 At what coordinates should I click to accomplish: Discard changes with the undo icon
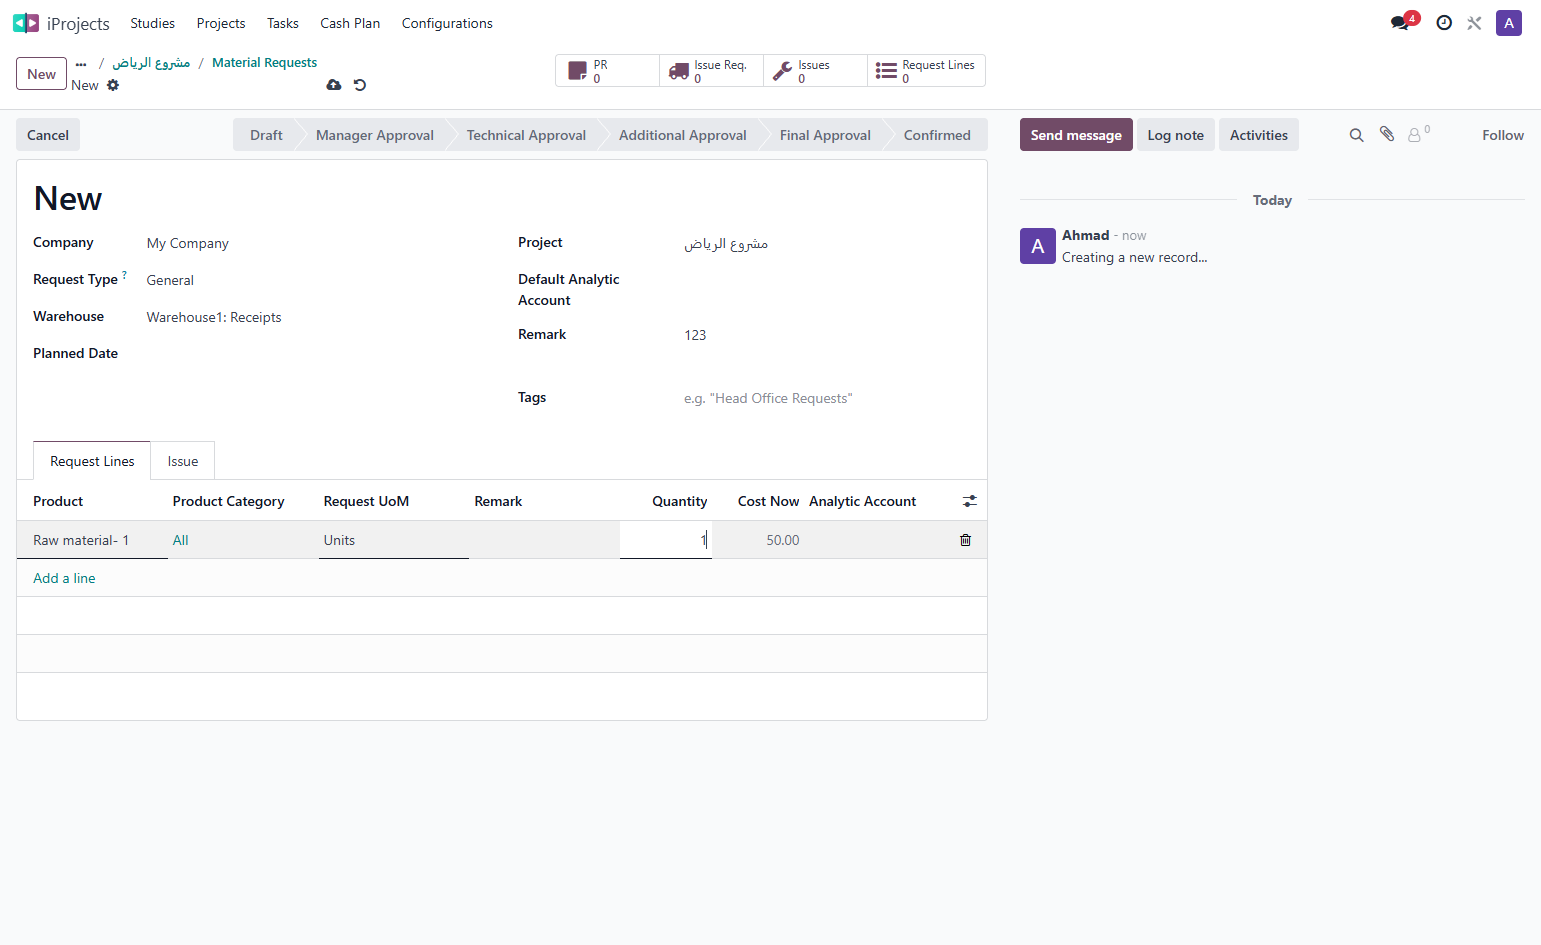click(x=360, y=85)
